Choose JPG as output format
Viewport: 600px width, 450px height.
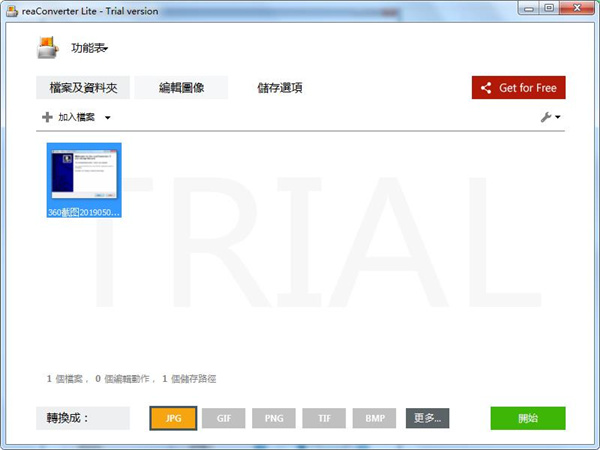(x=173, y=418)
